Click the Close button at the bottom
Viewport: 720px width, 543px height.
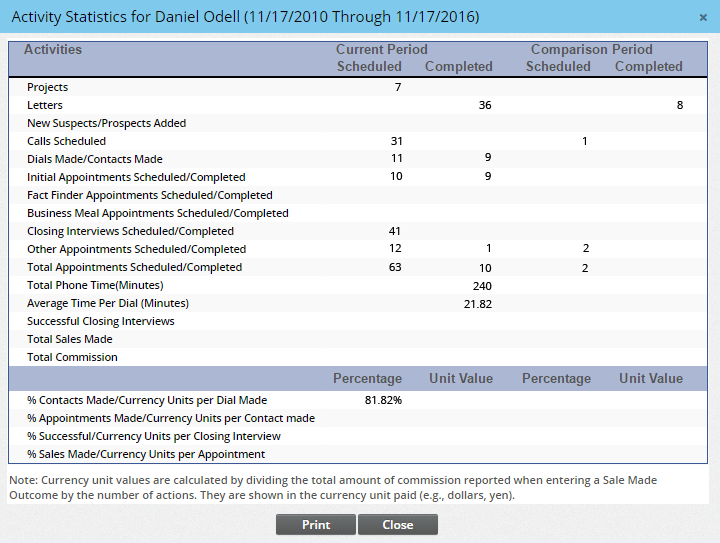pyautogui.click(x=397, y=525)
